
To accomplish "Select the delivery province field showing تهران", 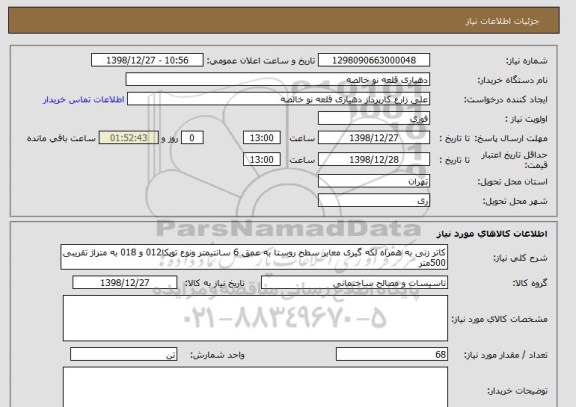I will [x=374, y=181].
